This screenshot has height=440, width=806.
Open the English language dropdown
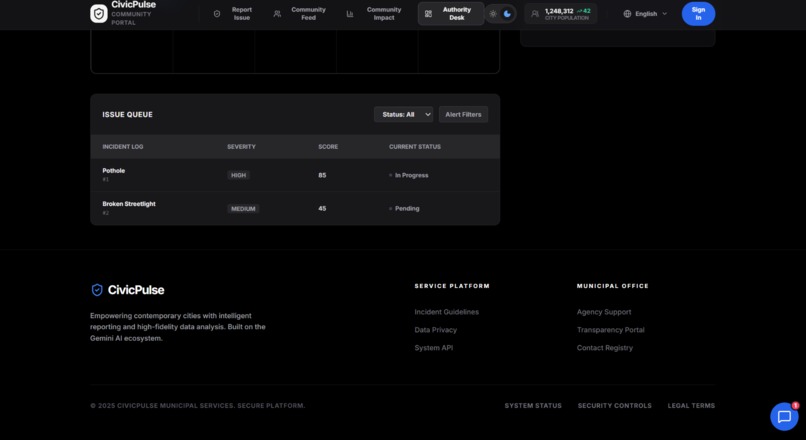pos(646,14)
